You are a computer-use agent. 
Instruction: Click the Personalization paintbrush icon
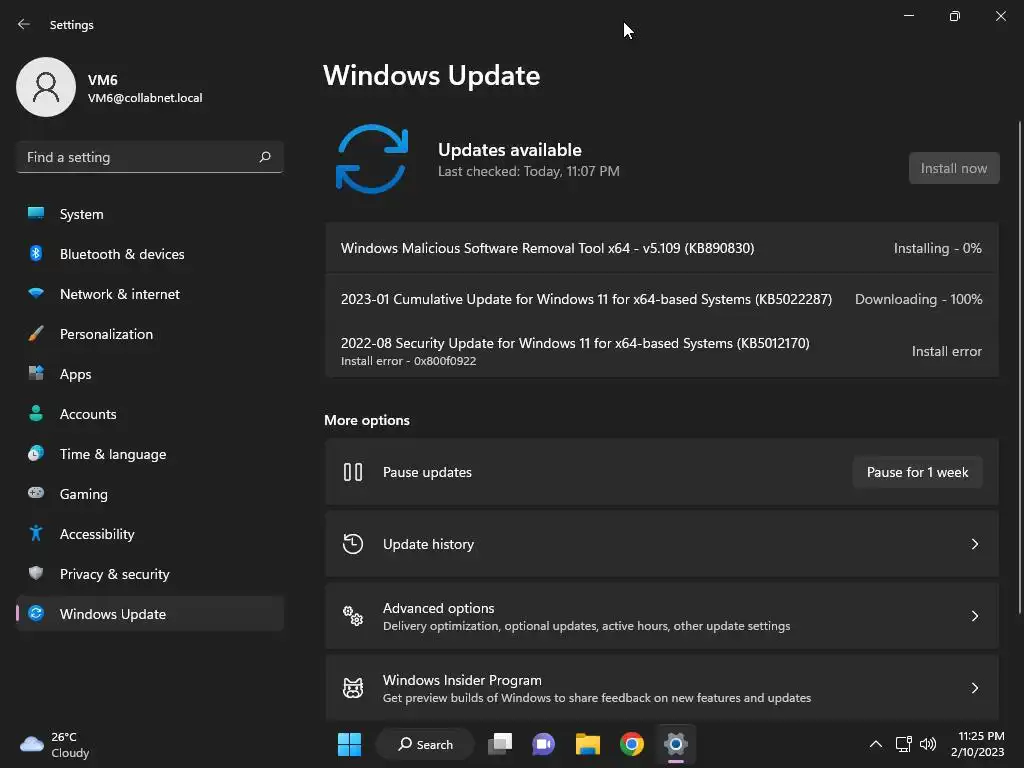pos(36,334)
